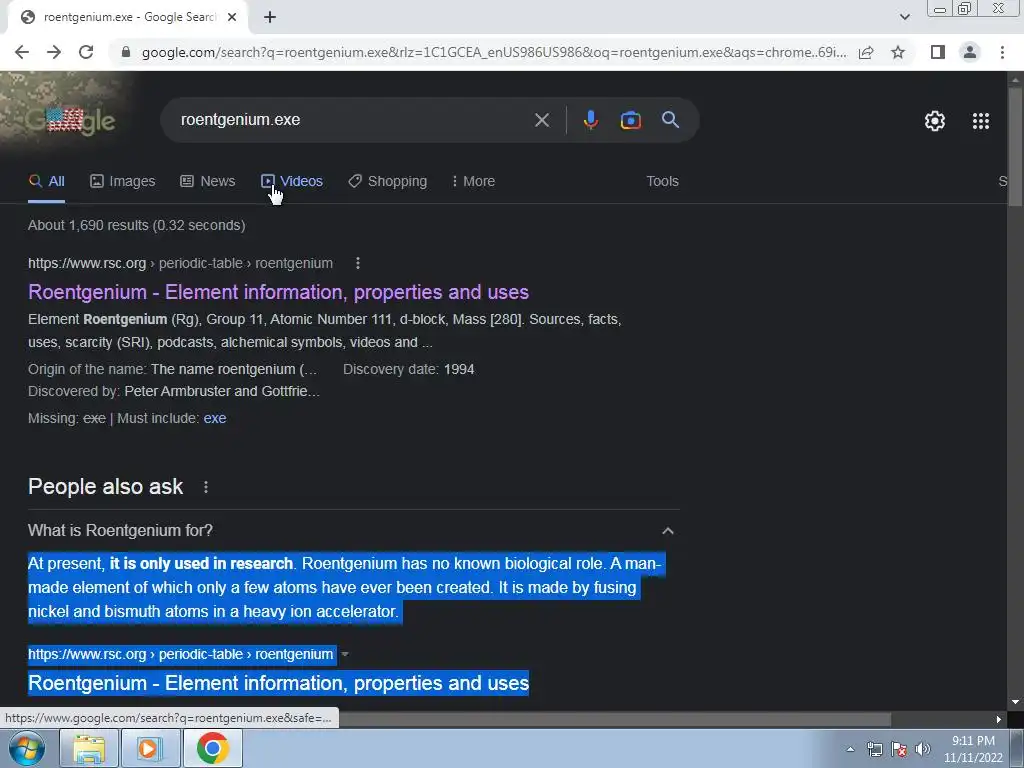The height and width of the screenshot is (768, 1024).
Task: Open the More search categories menu
Action: 473,181
